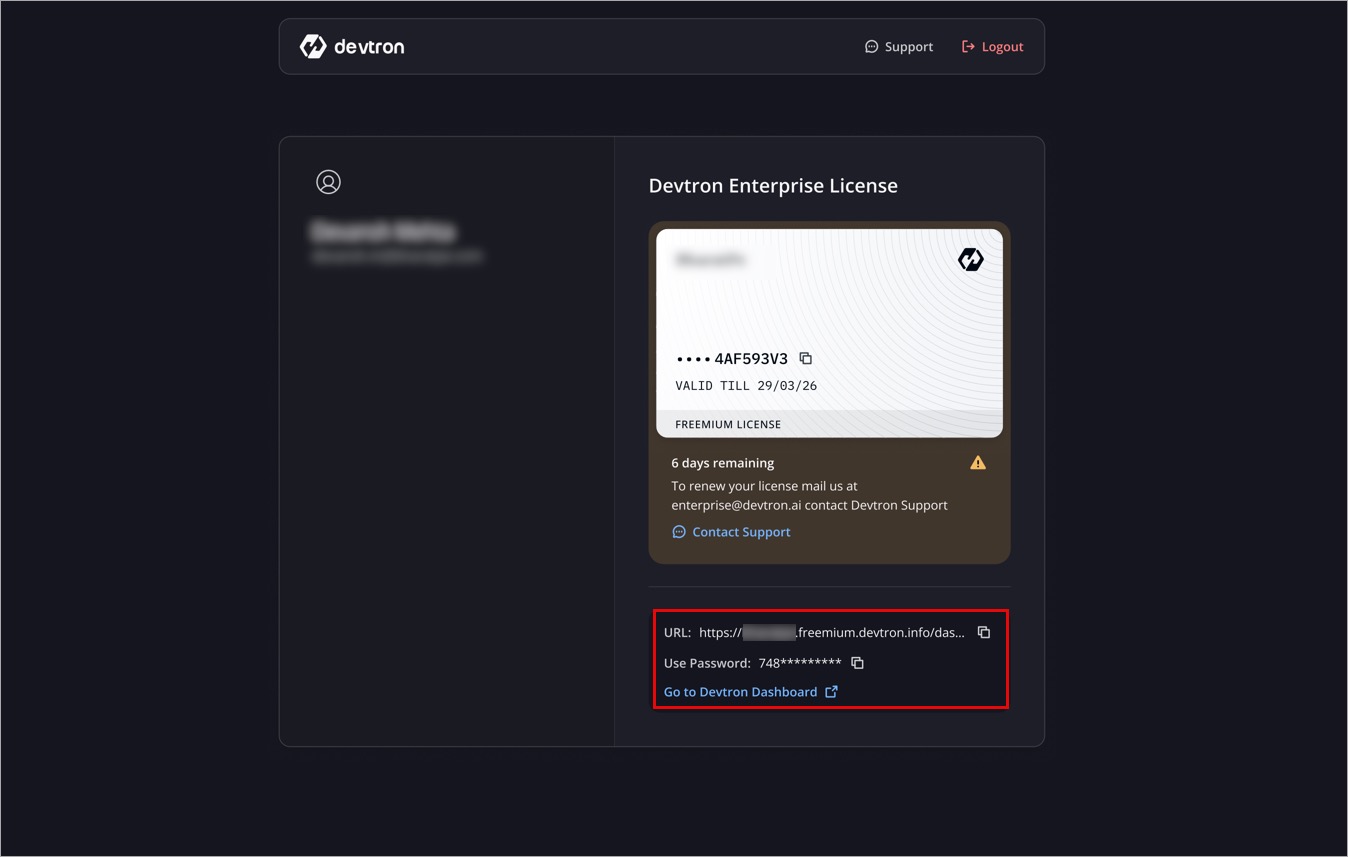
Task: Click the Devtron logo icon in header
Action: [313, 46]
